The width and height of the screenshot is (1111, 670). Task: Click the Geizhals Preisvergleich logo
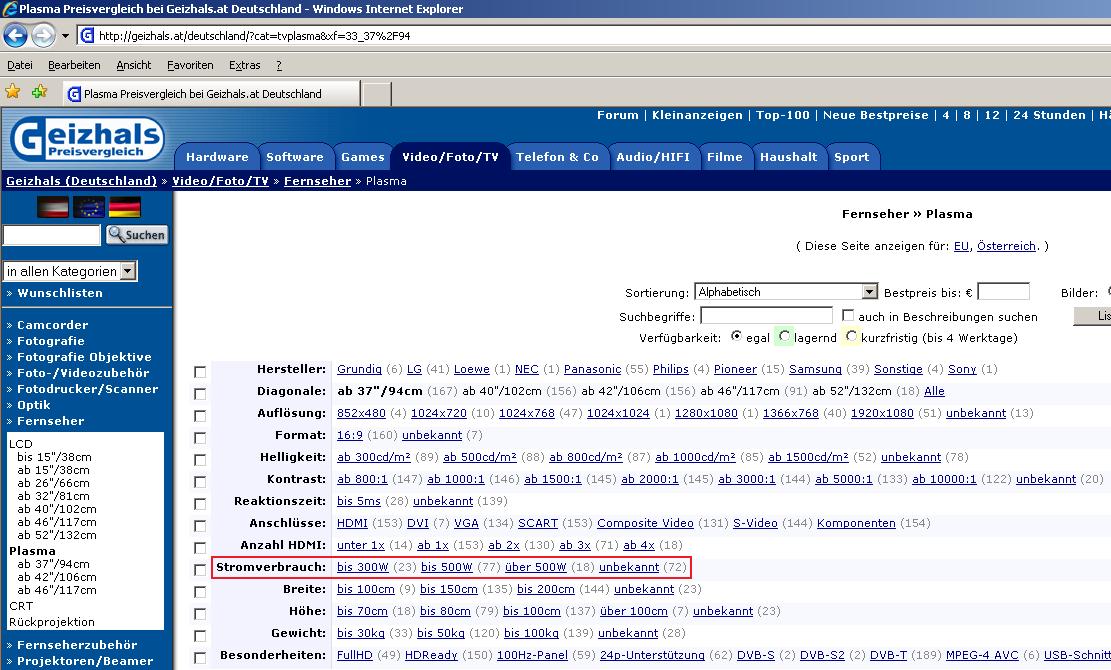click(x=87, y=139)
